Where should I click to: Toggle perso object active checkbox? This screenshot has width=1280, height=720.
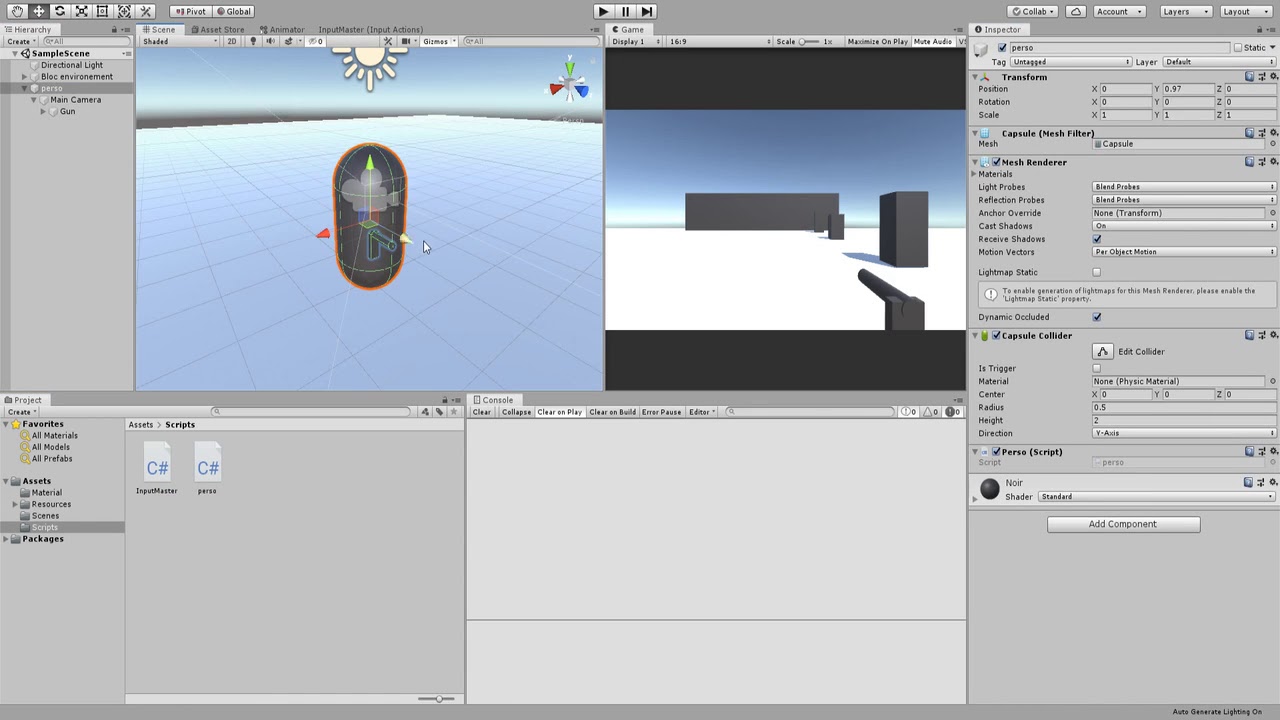[1002, 48]
